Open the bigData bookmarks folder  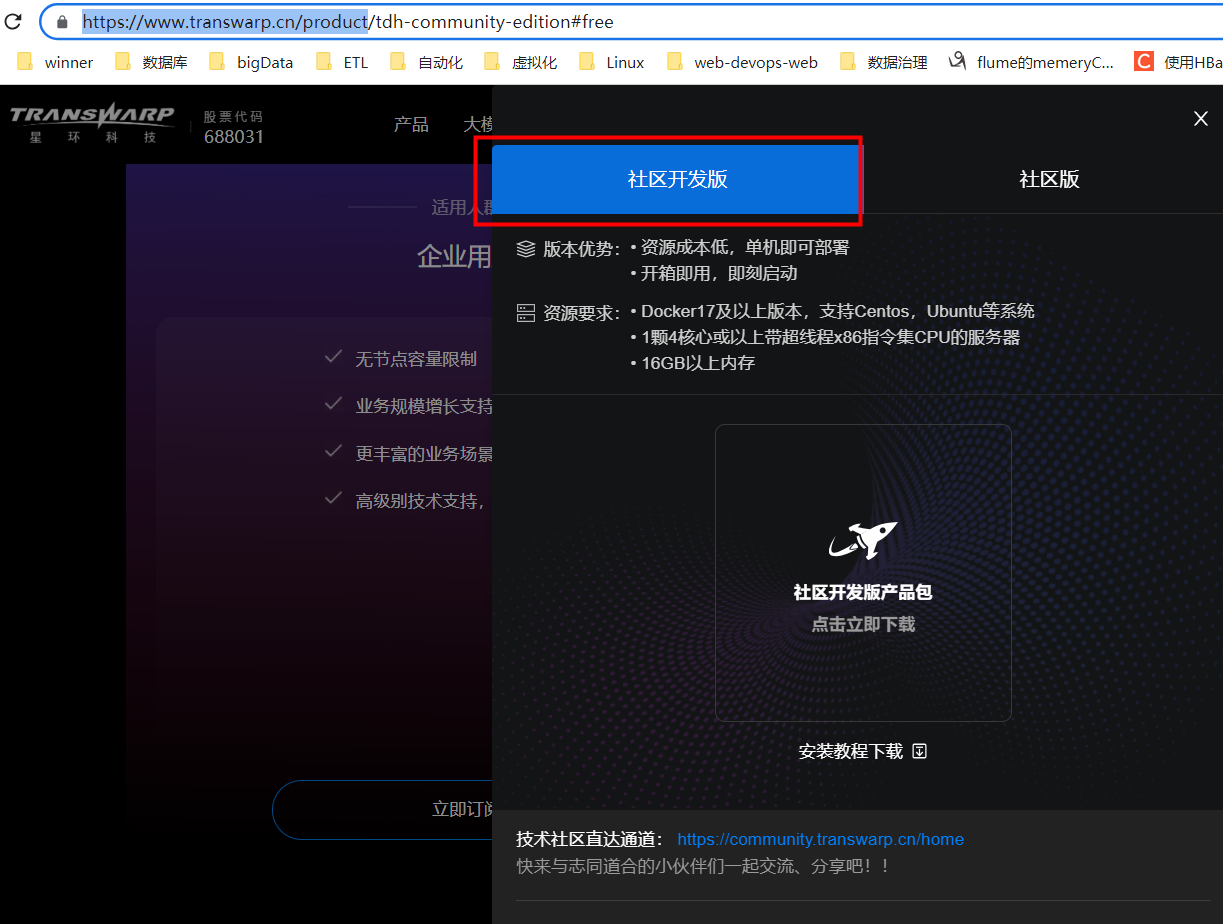pyautogui.click(x=251, y=62)
